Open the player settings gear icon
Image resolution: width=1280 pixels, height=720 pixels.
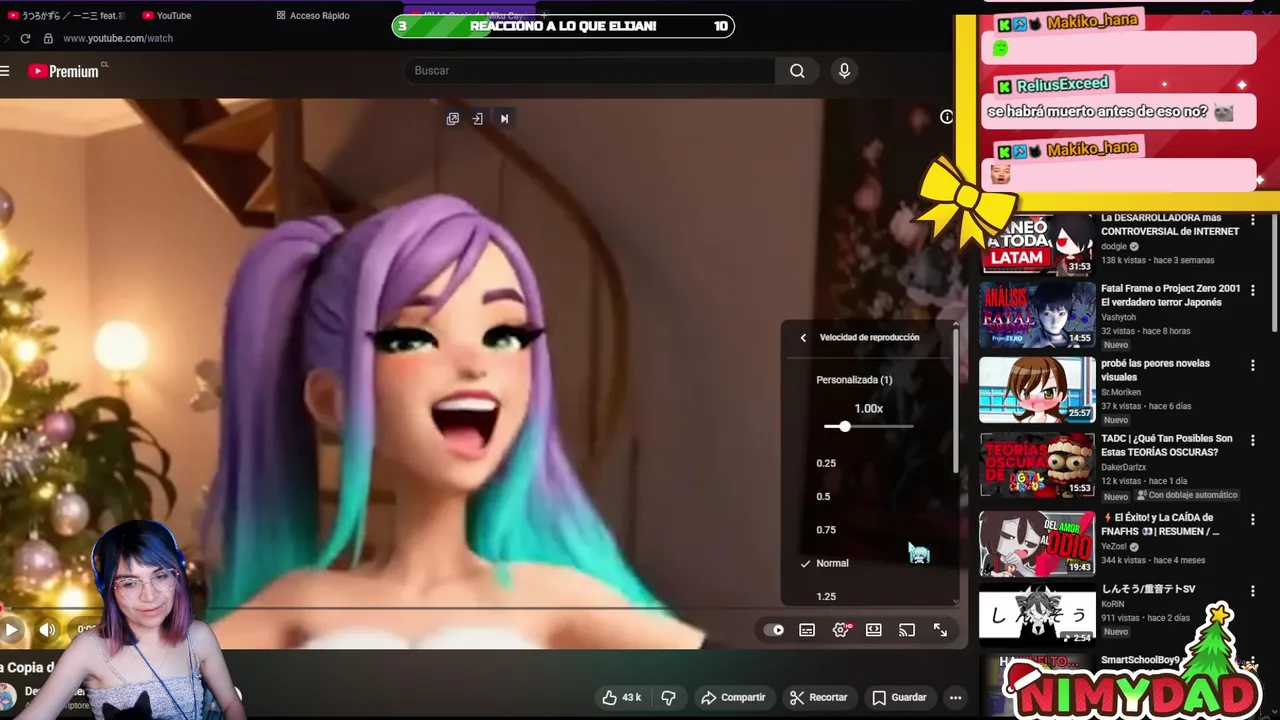(841, 630)
